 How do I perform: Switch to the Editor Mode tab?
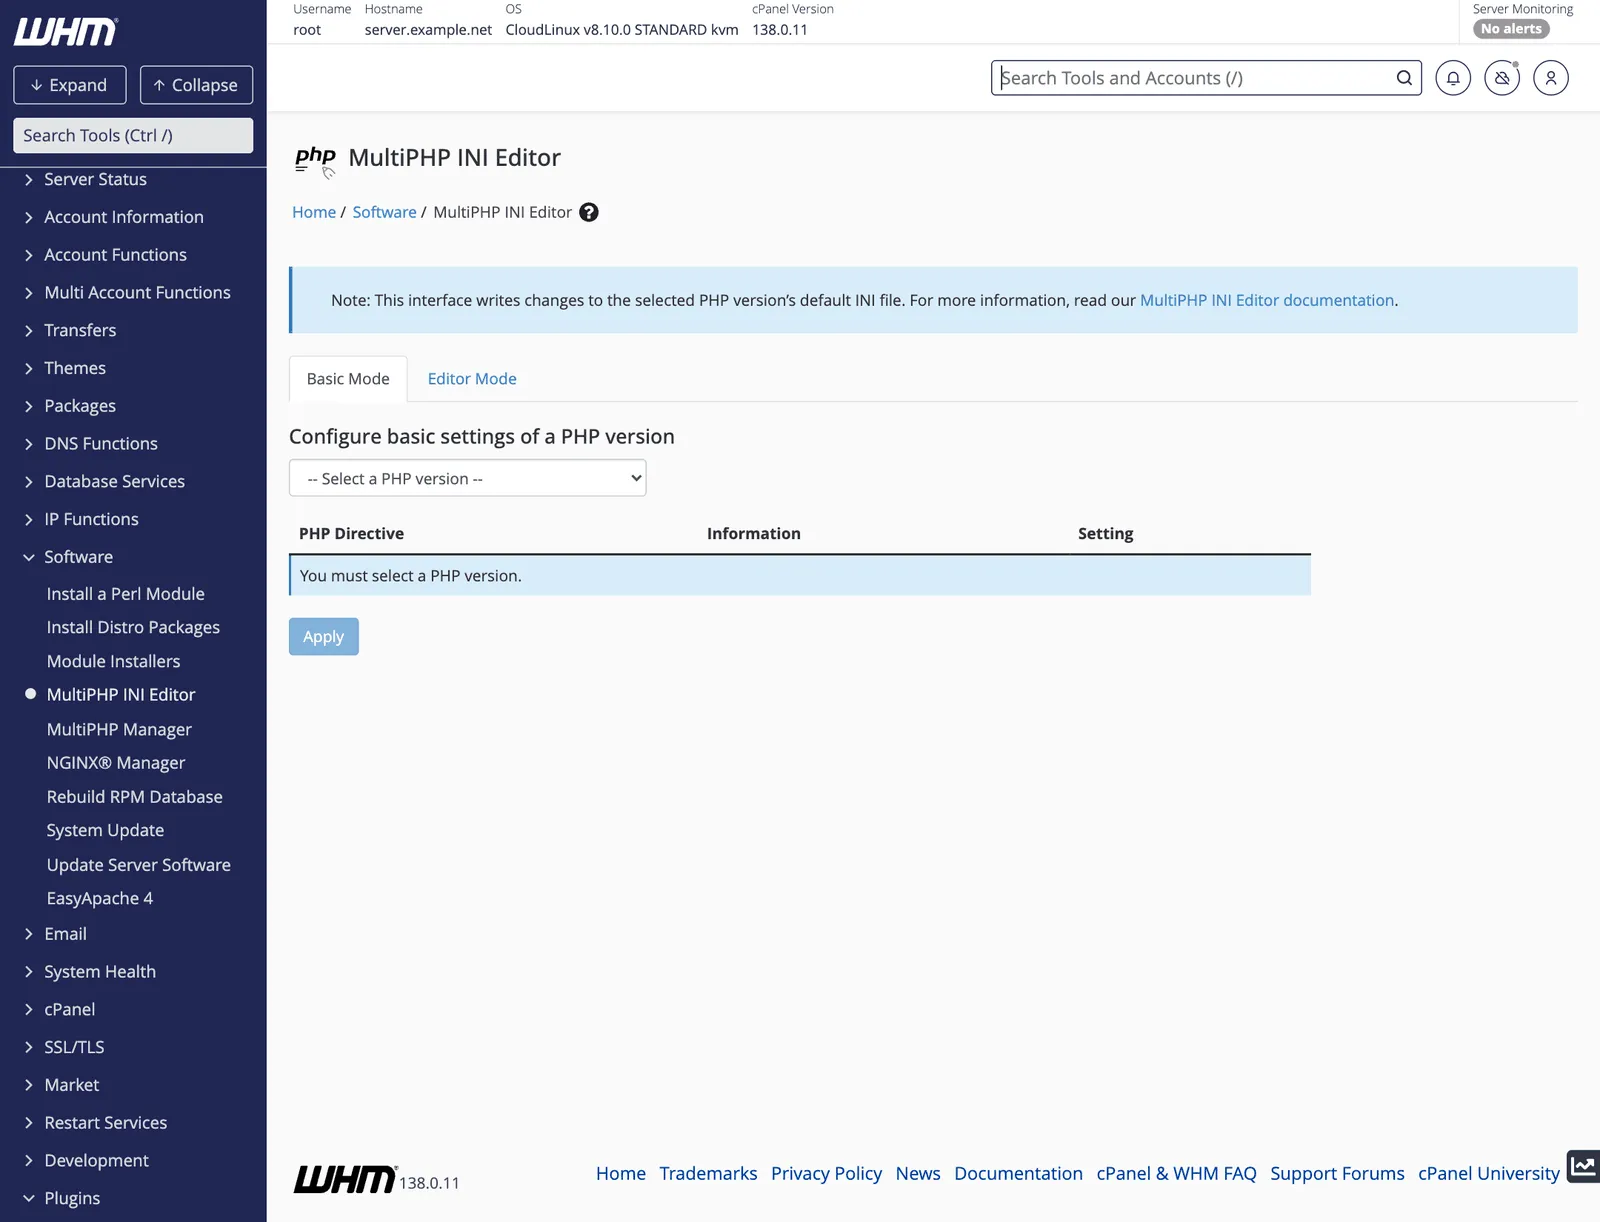472,379
